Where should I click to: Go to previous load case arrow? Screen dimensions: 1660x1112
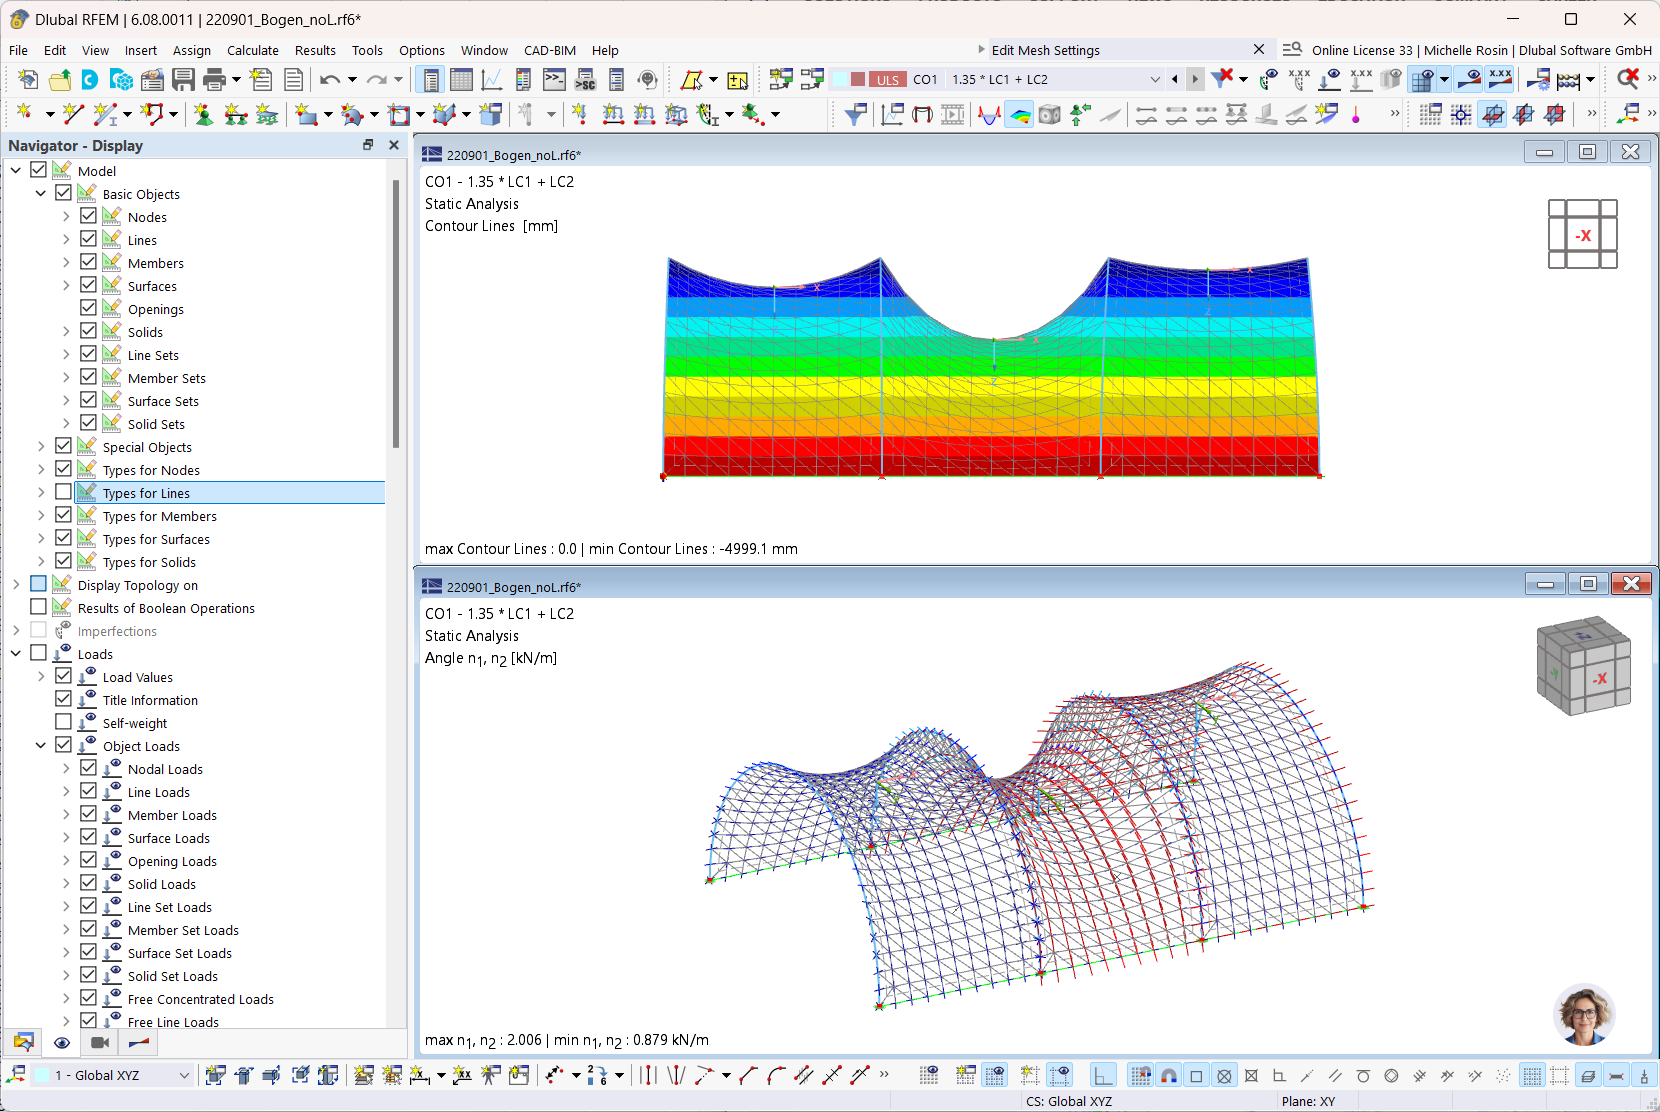[1175, 79]
